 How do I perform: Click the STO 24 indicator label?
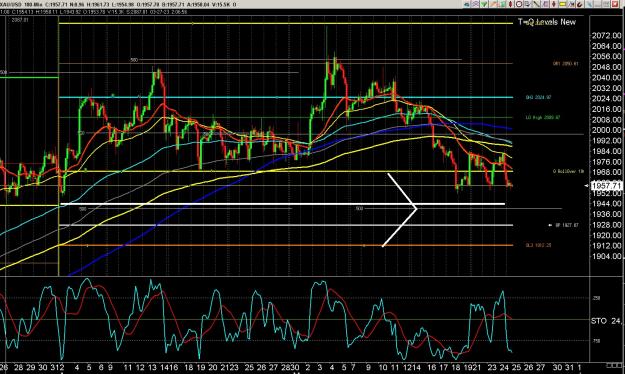tap(606, 321)
